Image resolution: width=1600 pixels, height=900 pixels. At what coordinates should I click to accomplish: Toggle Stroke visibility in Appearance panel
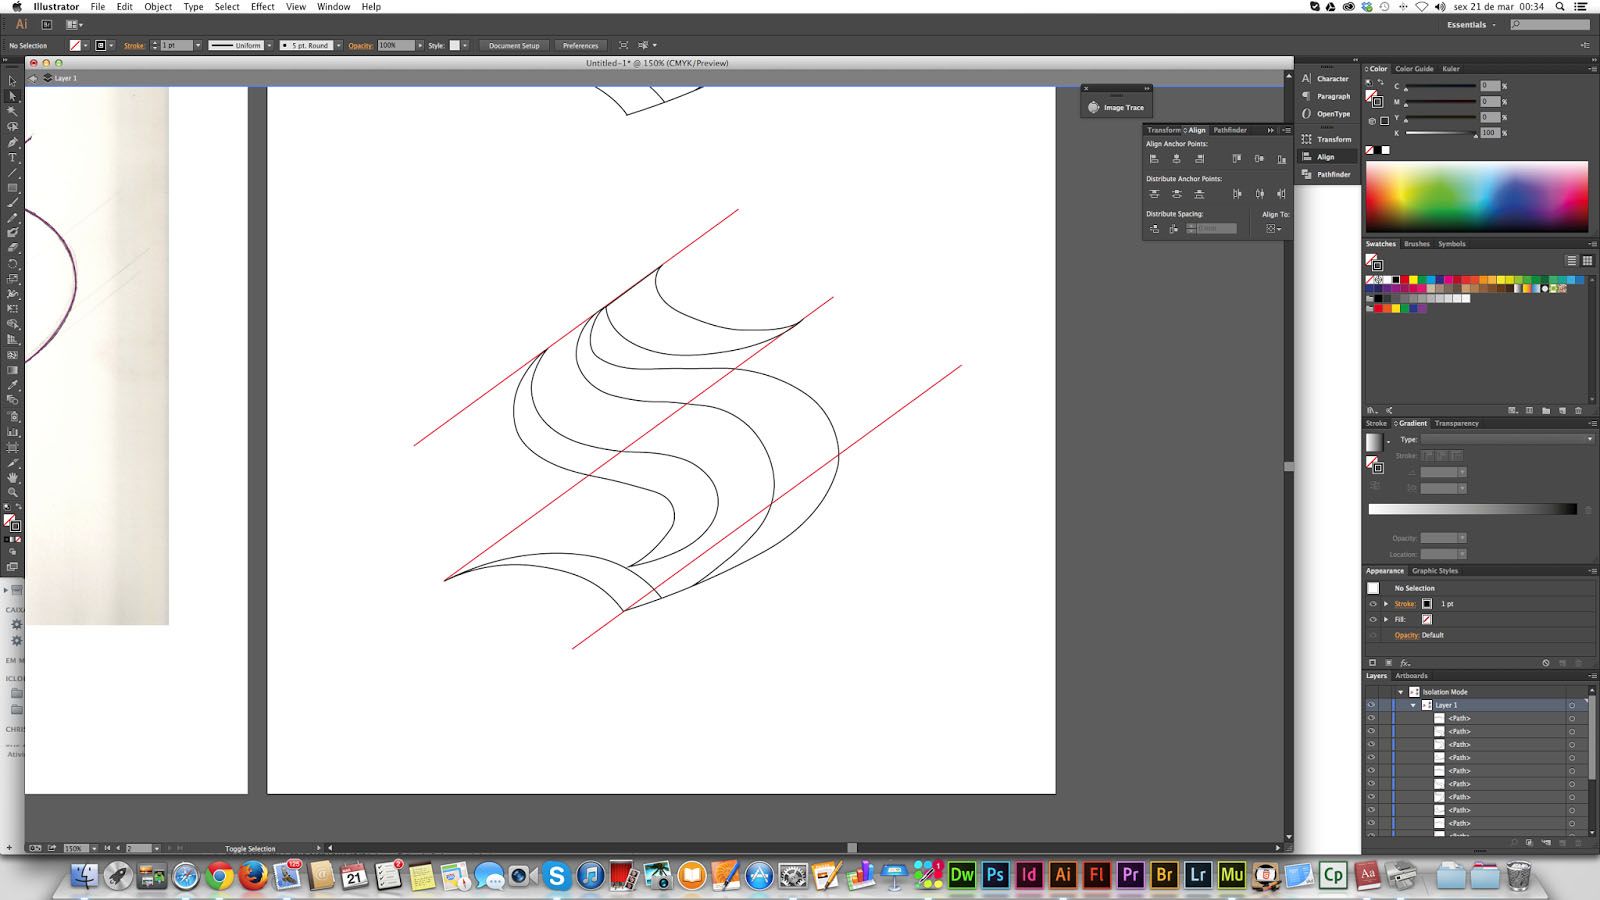coord(1372,604)
